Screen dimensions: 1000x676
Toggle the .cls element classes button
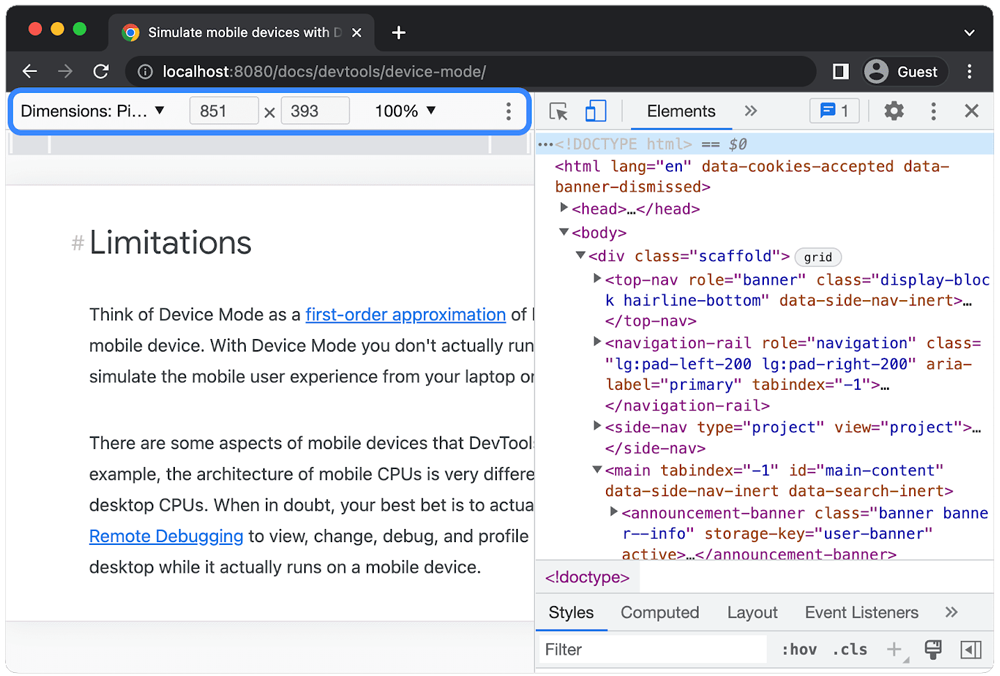(850, 650)
